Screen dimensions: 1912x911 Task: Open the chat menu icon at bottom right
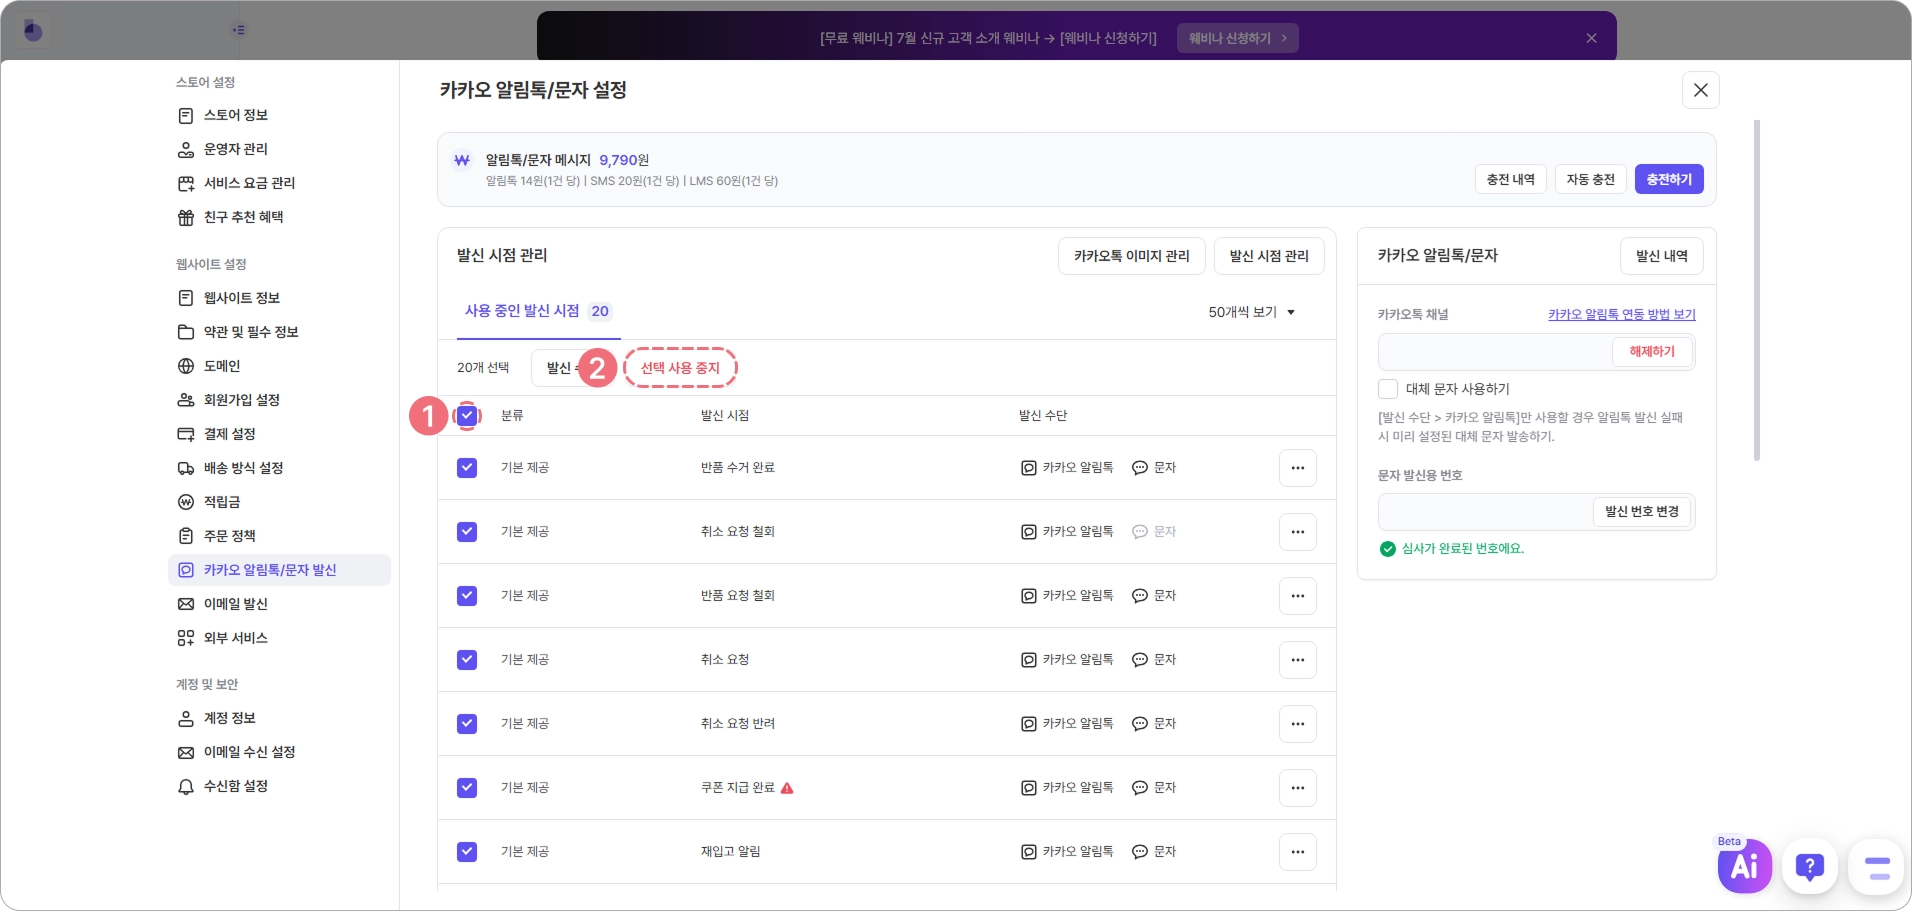point(1876,866)
